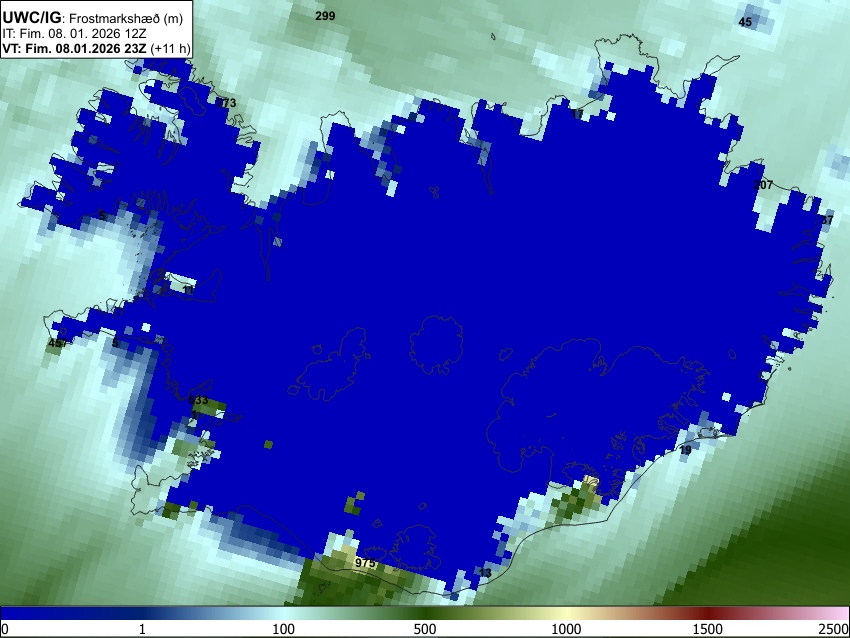
Task: Select the colour scale tick label 100
Action: point(284,629)
